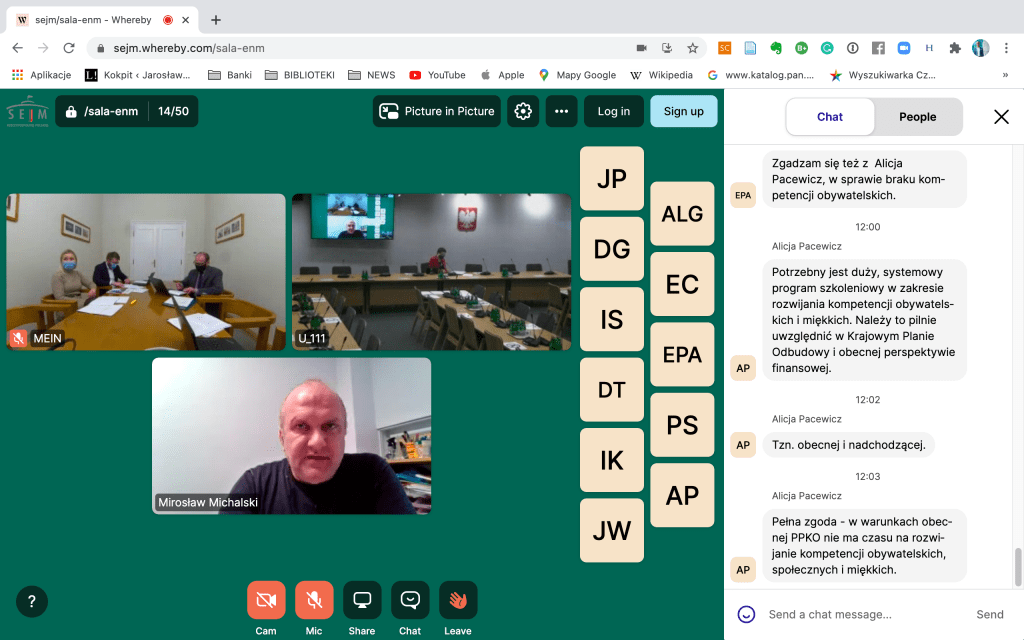Click the Log in button
Image resolution: width=1024 pixels, height=640 pixels.
tap(613, 111)
